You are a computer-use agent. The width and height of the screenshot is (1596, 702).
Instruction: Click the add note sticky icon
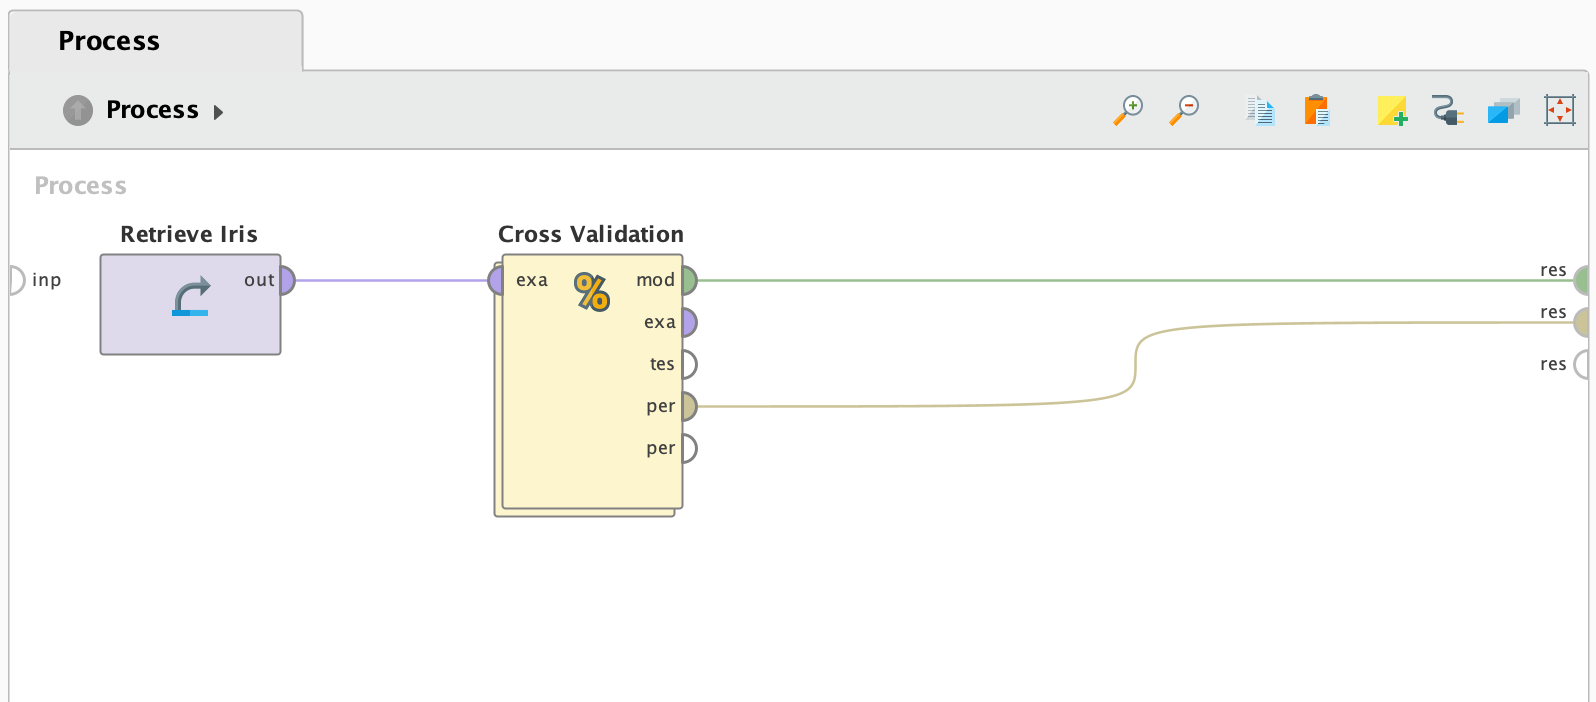(x=1391, y=110)
